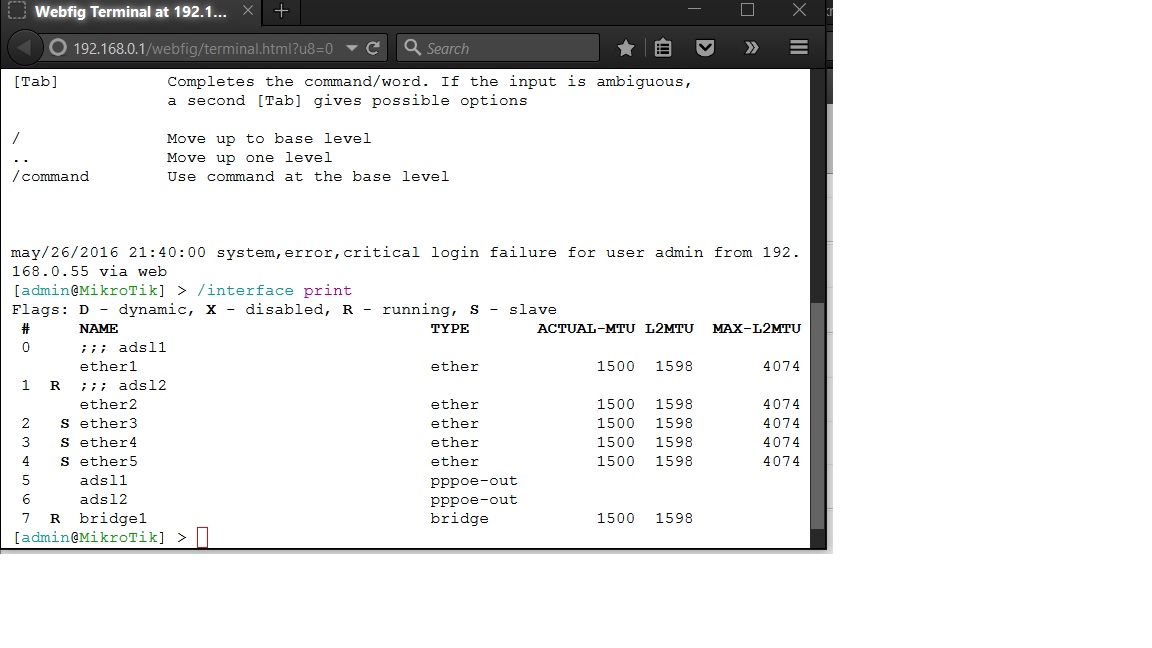Click the 'bridge1' interface name

pyautogui.click(x=113, y=519)
